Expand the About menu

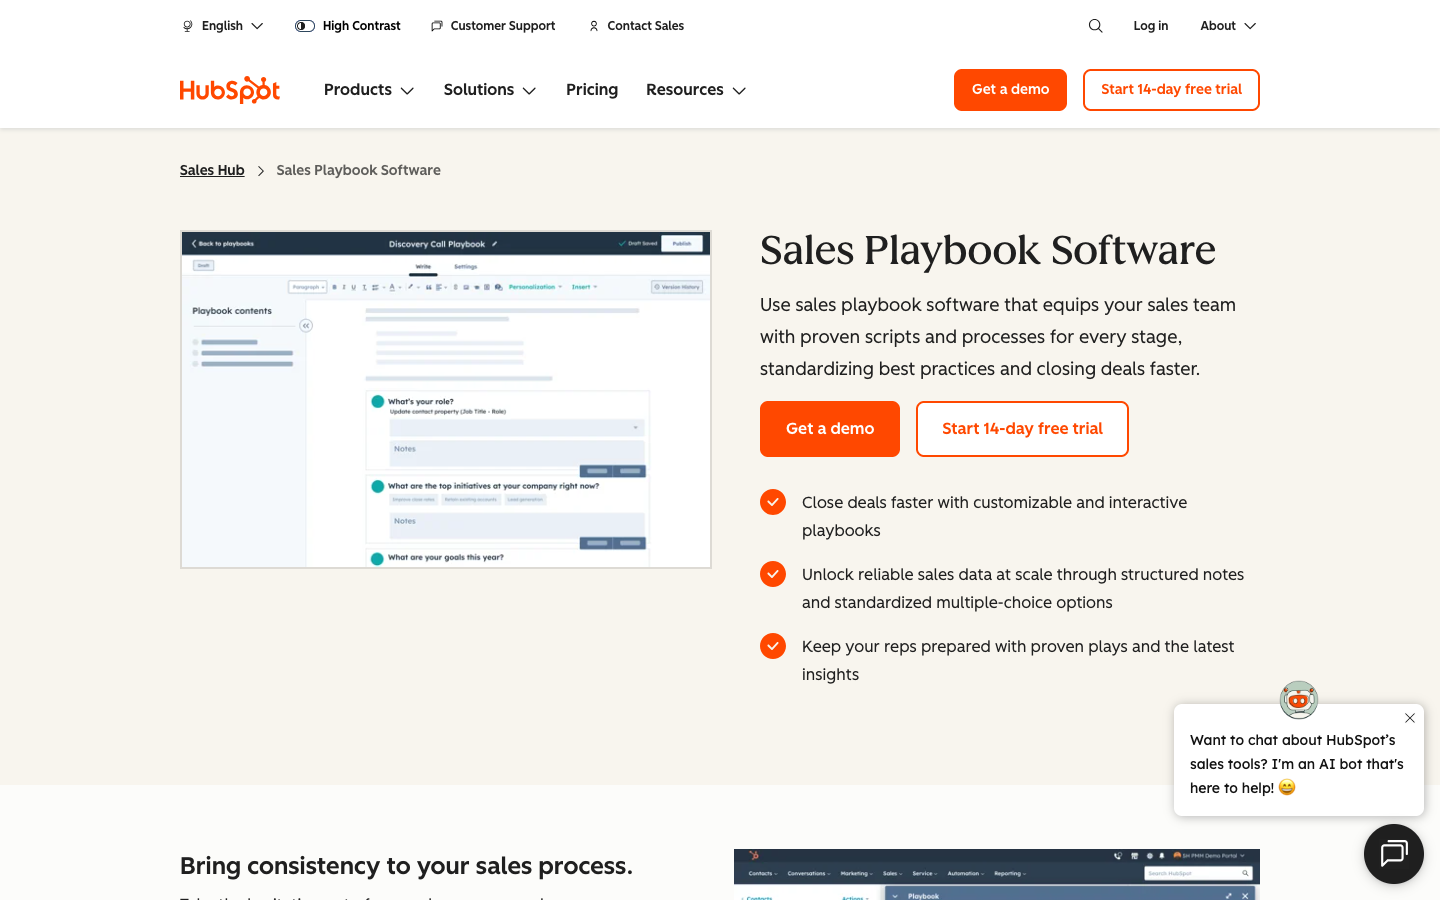(1228, 26)
